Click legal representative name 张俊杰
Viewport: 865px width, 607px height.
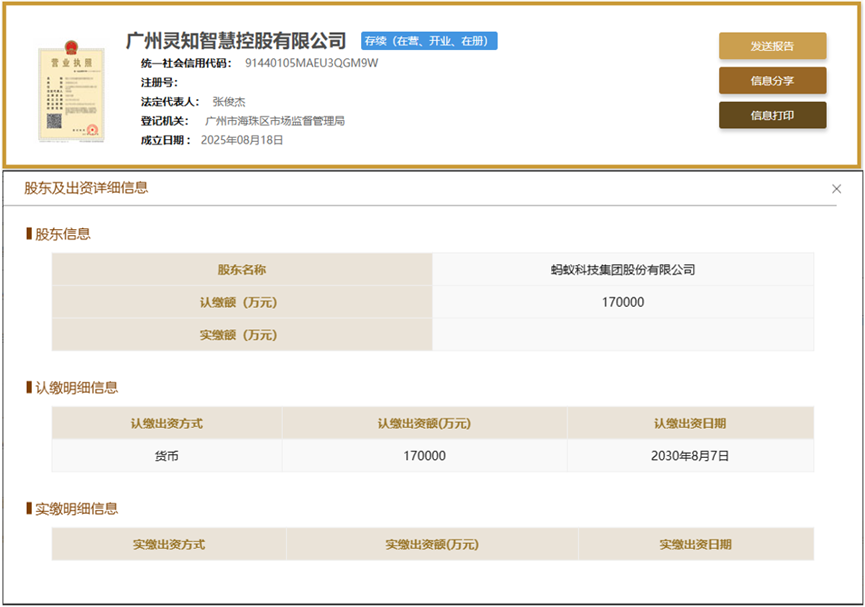pos(229,102)
